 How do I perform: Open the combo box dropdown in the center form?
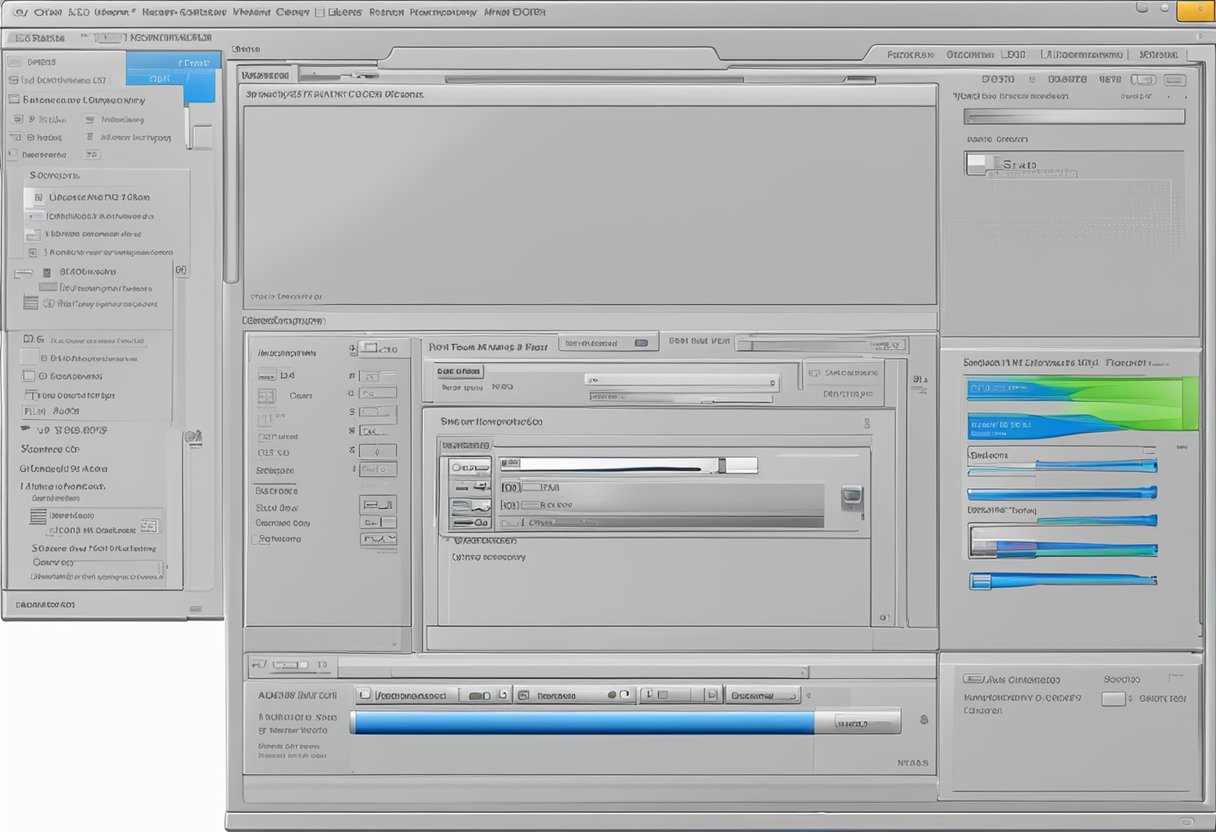[772, 383]
